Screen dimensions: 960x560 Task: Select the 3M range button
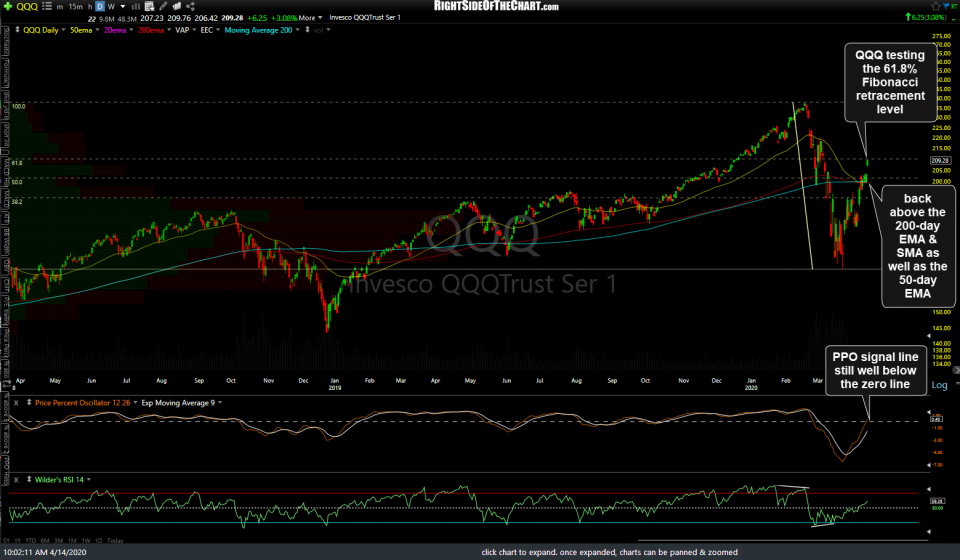(58, 541)
